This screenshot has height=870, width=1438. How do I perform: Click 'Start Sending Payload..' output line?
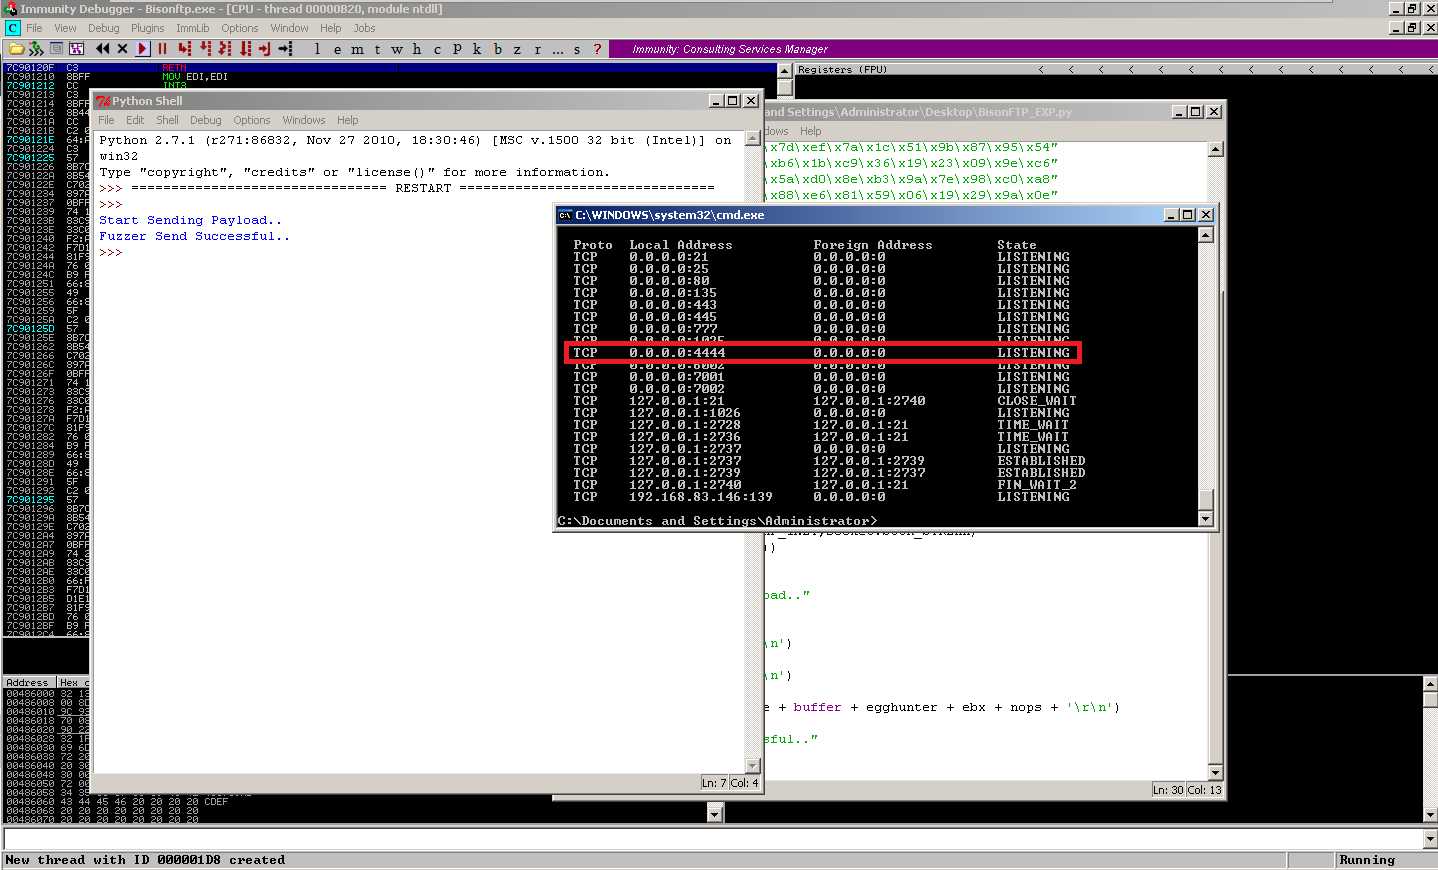[190, 220]
